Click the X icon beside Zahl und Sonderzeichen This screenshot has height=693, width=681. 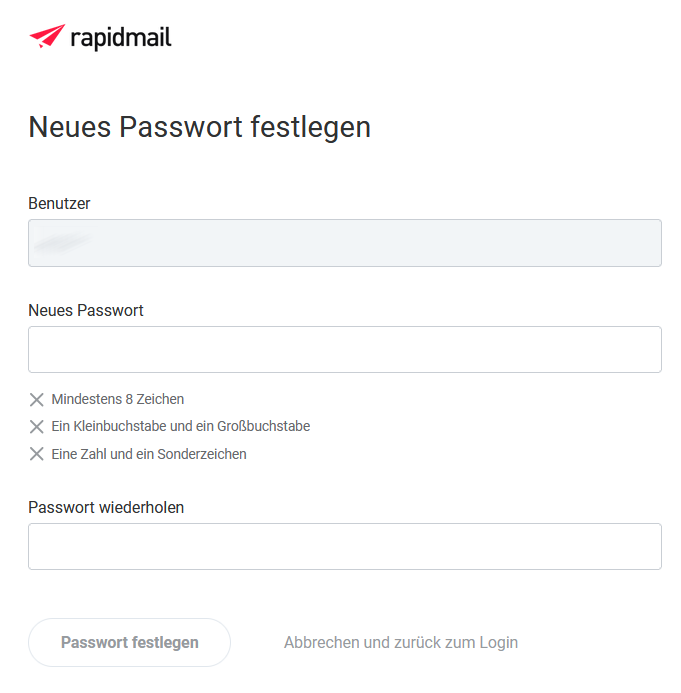pyautogui.click(x=37, y=454)
